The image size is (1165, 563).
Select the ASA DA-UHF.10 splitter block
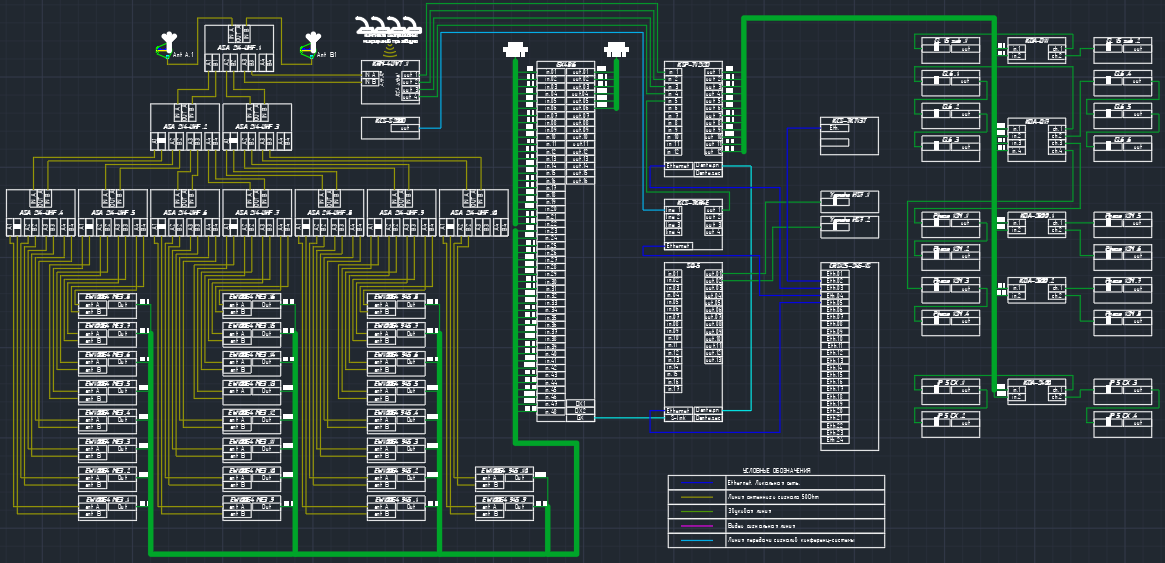click(x=474, y=213)
